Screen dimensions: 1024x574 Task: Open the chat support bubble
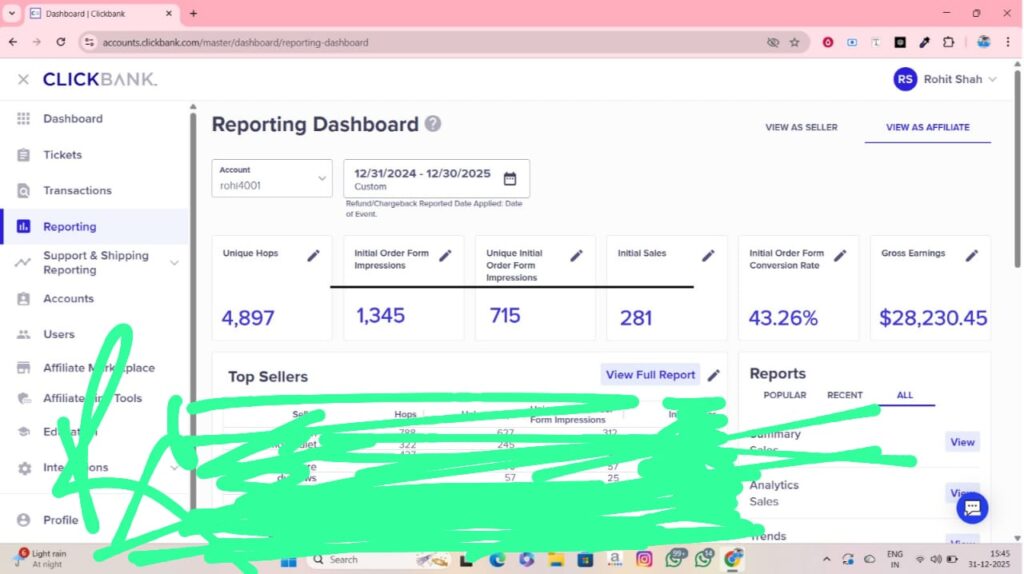971,508
